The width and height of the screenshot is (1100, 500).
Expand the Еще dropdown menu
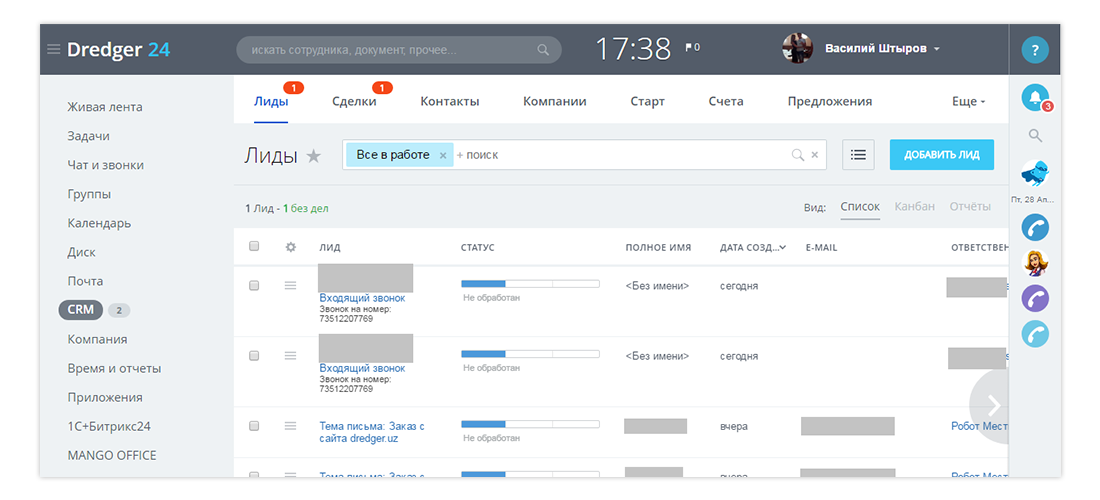tap(968, 101)
